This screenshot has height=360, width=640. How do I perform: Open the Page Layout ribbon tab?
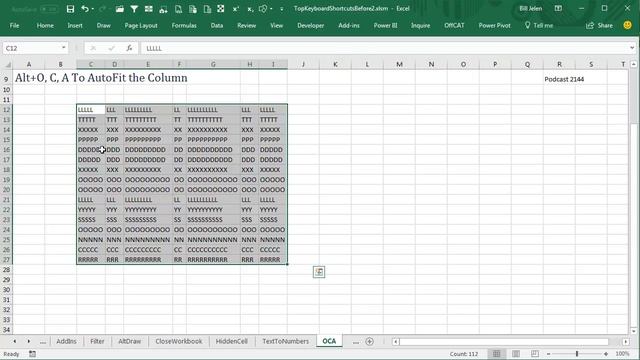(x=141, y=25)
